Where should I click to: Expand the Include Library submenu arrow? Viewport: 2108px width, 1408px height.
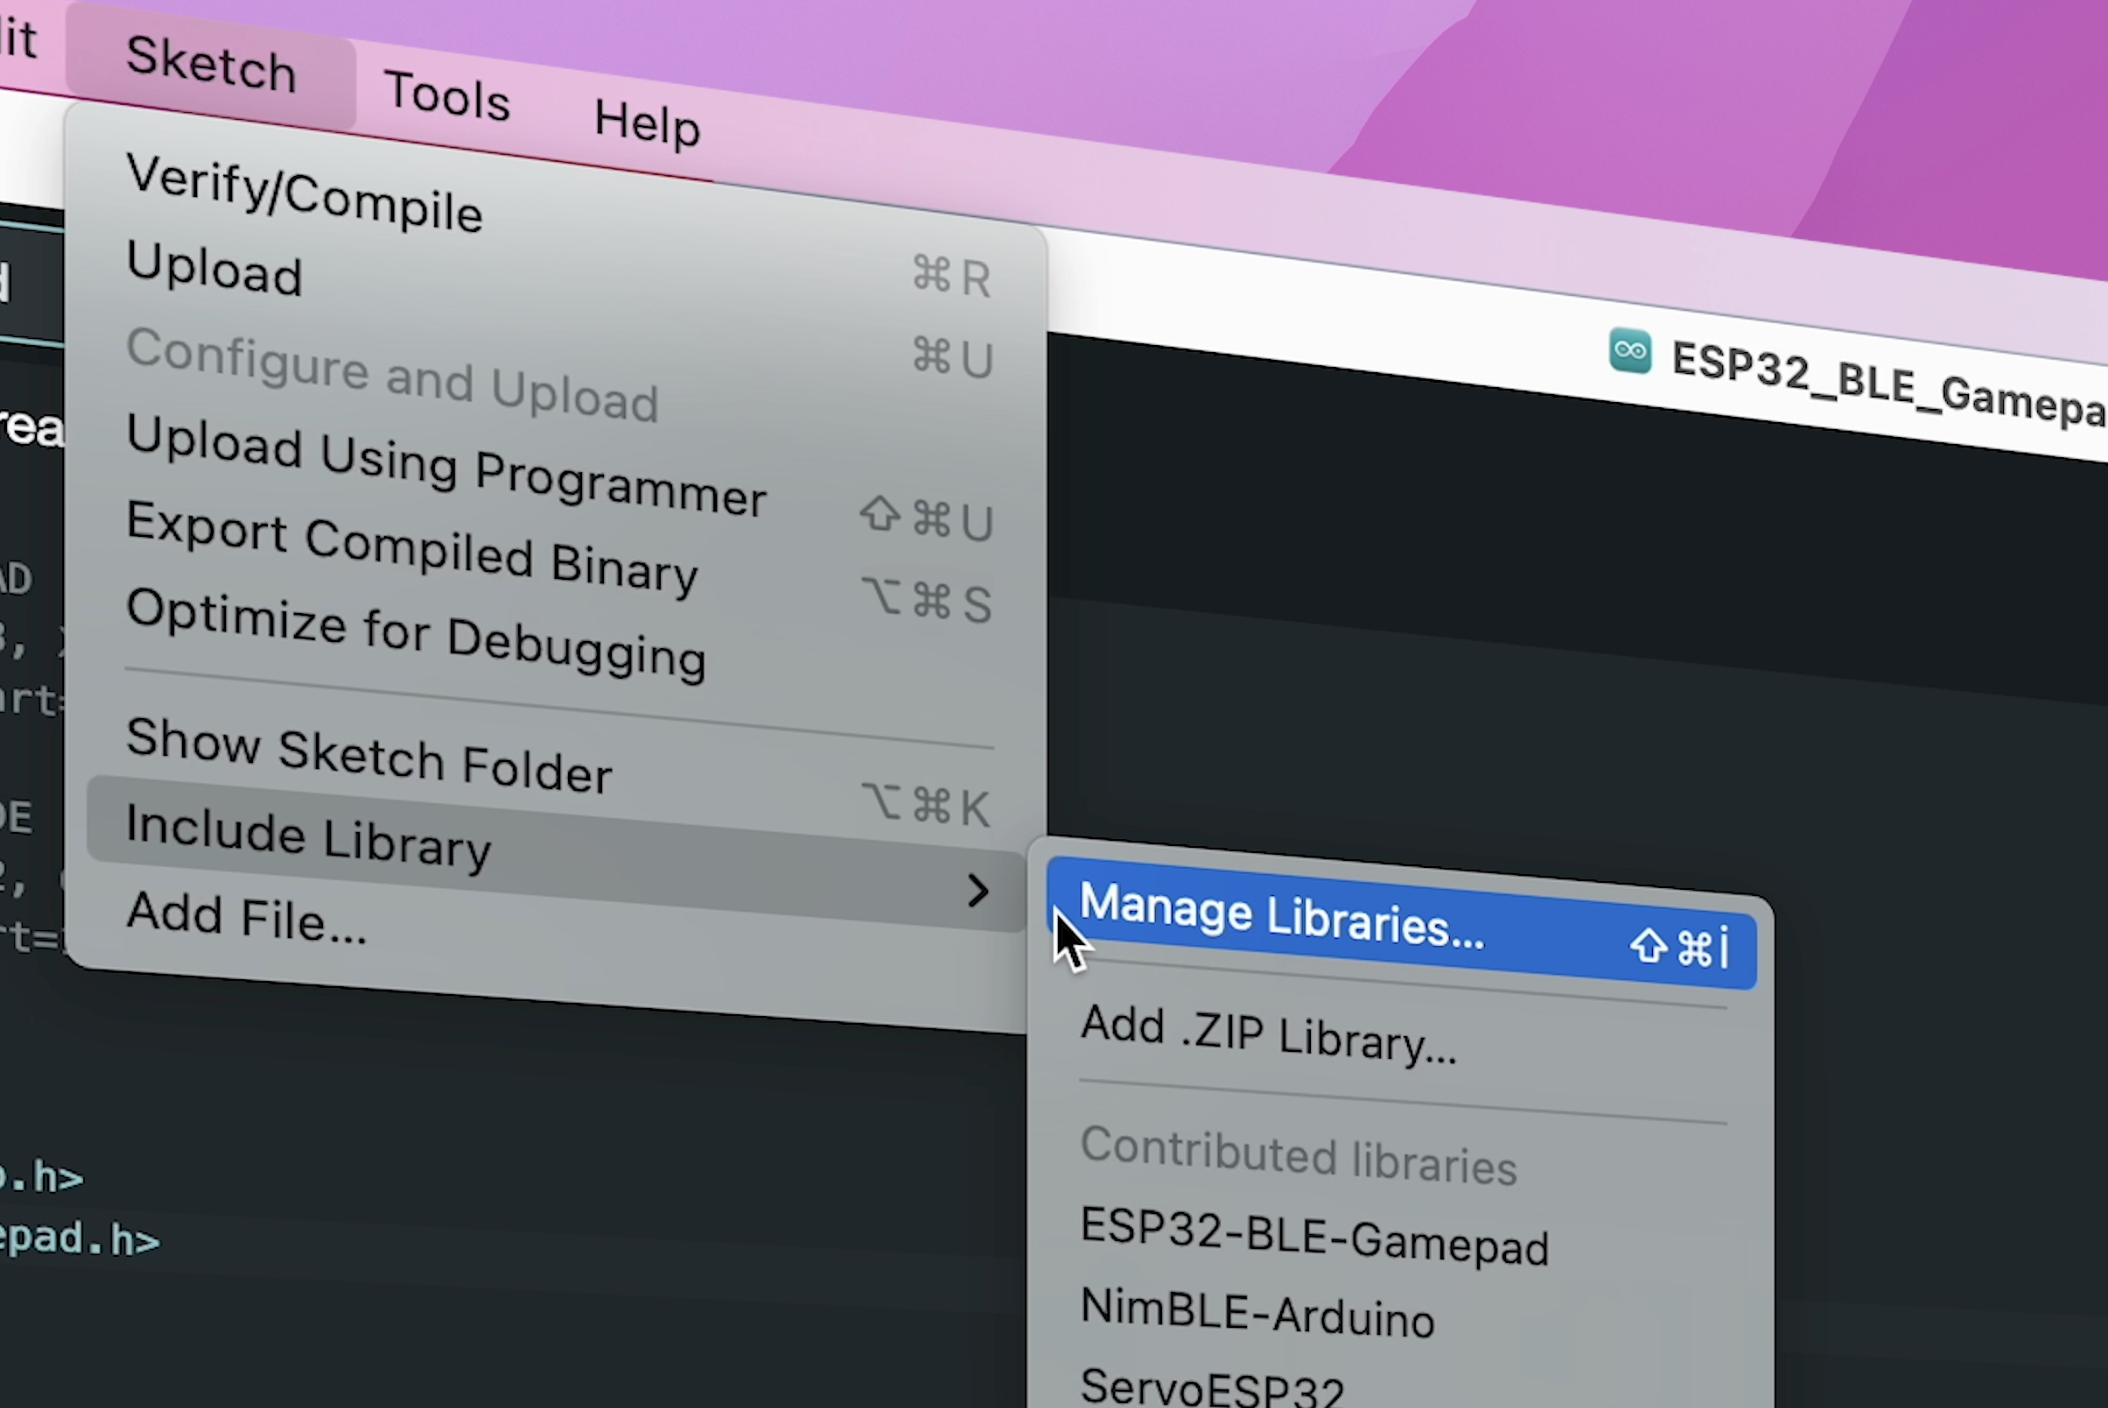(x=977, y=890)
